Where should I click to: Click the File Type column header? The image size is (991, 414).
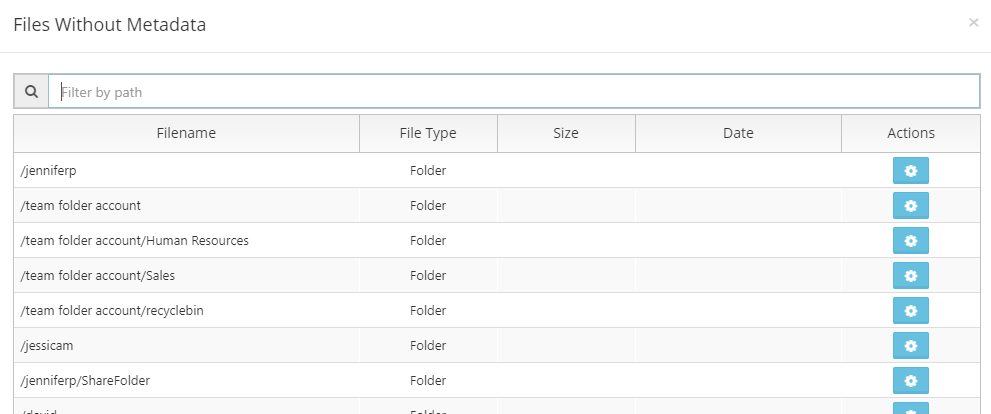point(428,133)
